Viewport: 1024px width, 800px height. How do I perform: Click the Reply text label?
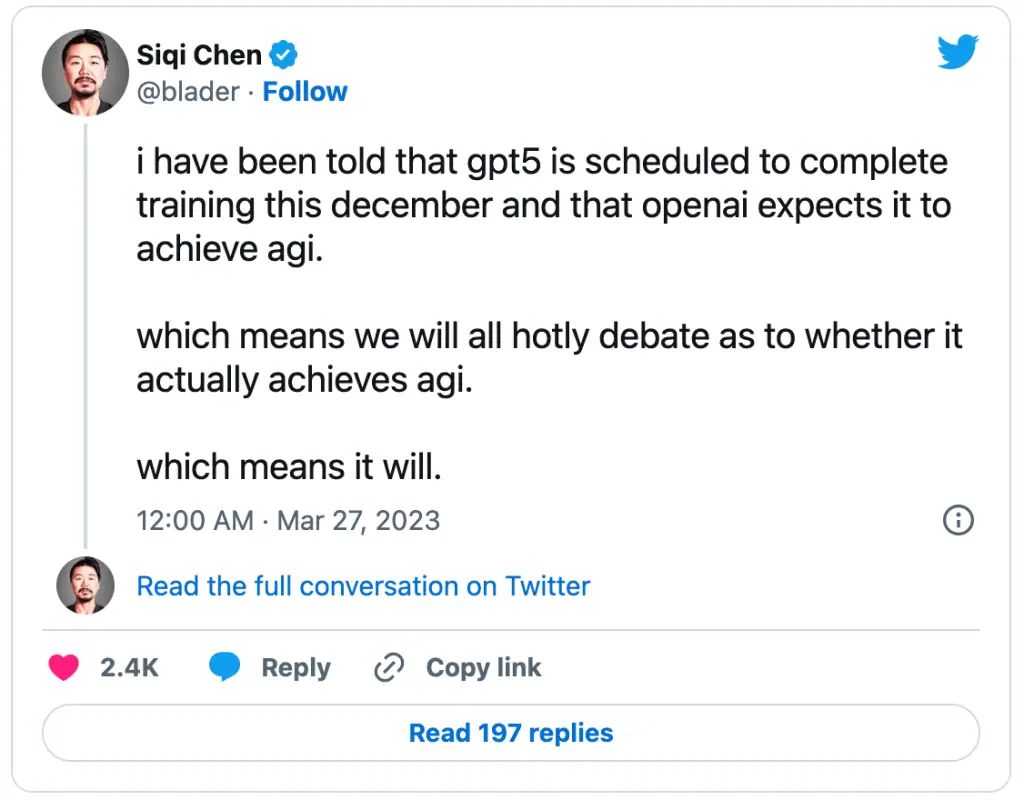tap(296, 668)
